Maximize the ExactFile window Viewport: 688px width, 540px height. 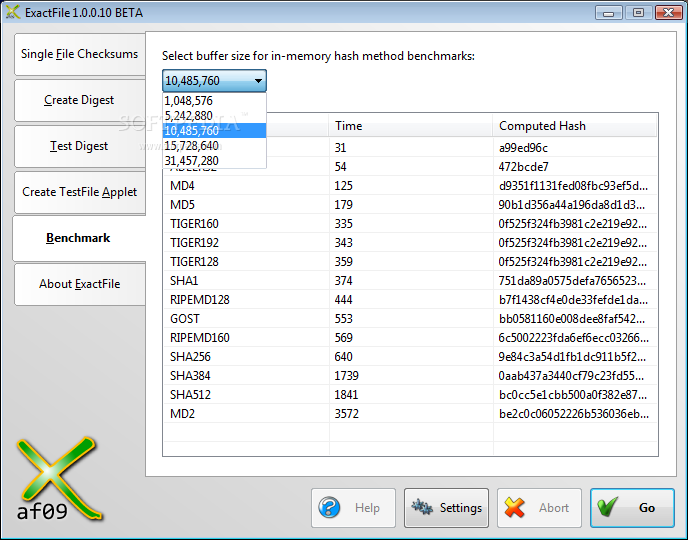tap(638, 13)
